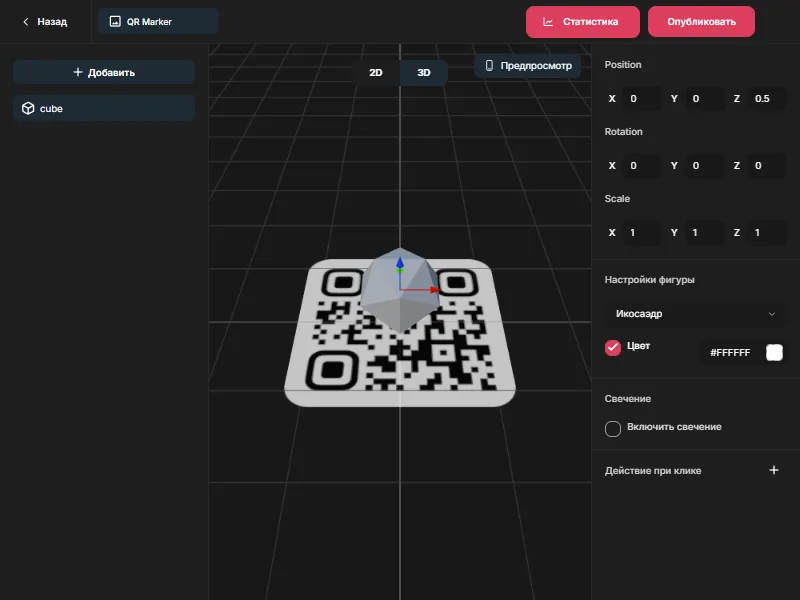The height and width of the screenshot is (600, 800).
Task: Click the Scale section label
Action: [x=617, y=198]
